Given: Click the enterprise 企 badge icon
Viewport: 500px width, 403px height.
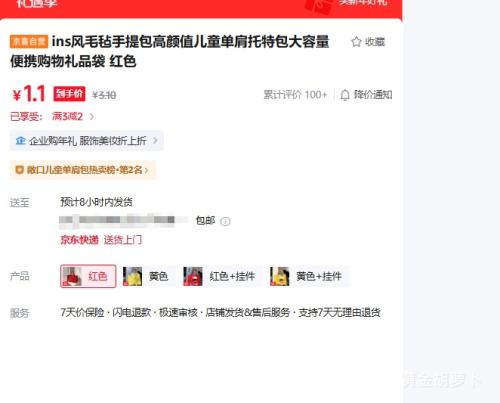Looking at the screenshot, I should point(21,141).
